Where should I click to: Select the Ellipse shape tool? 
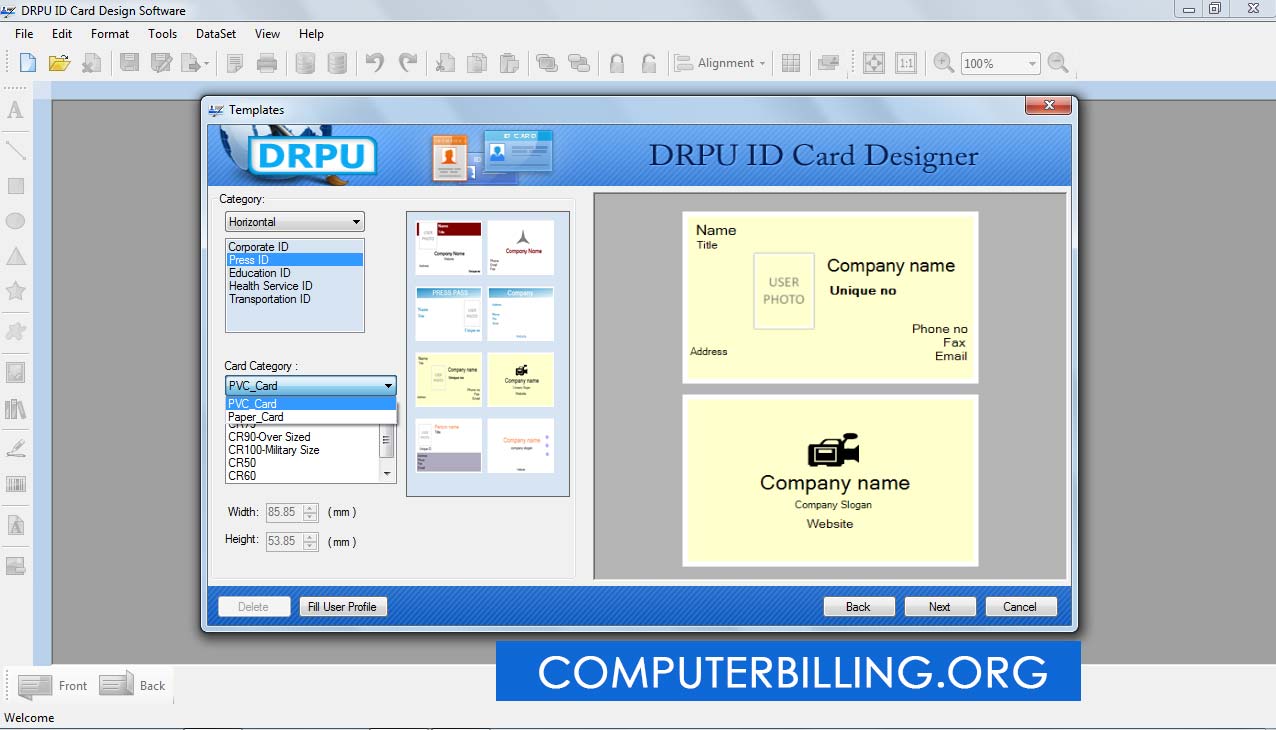click(x=16, y=221)
